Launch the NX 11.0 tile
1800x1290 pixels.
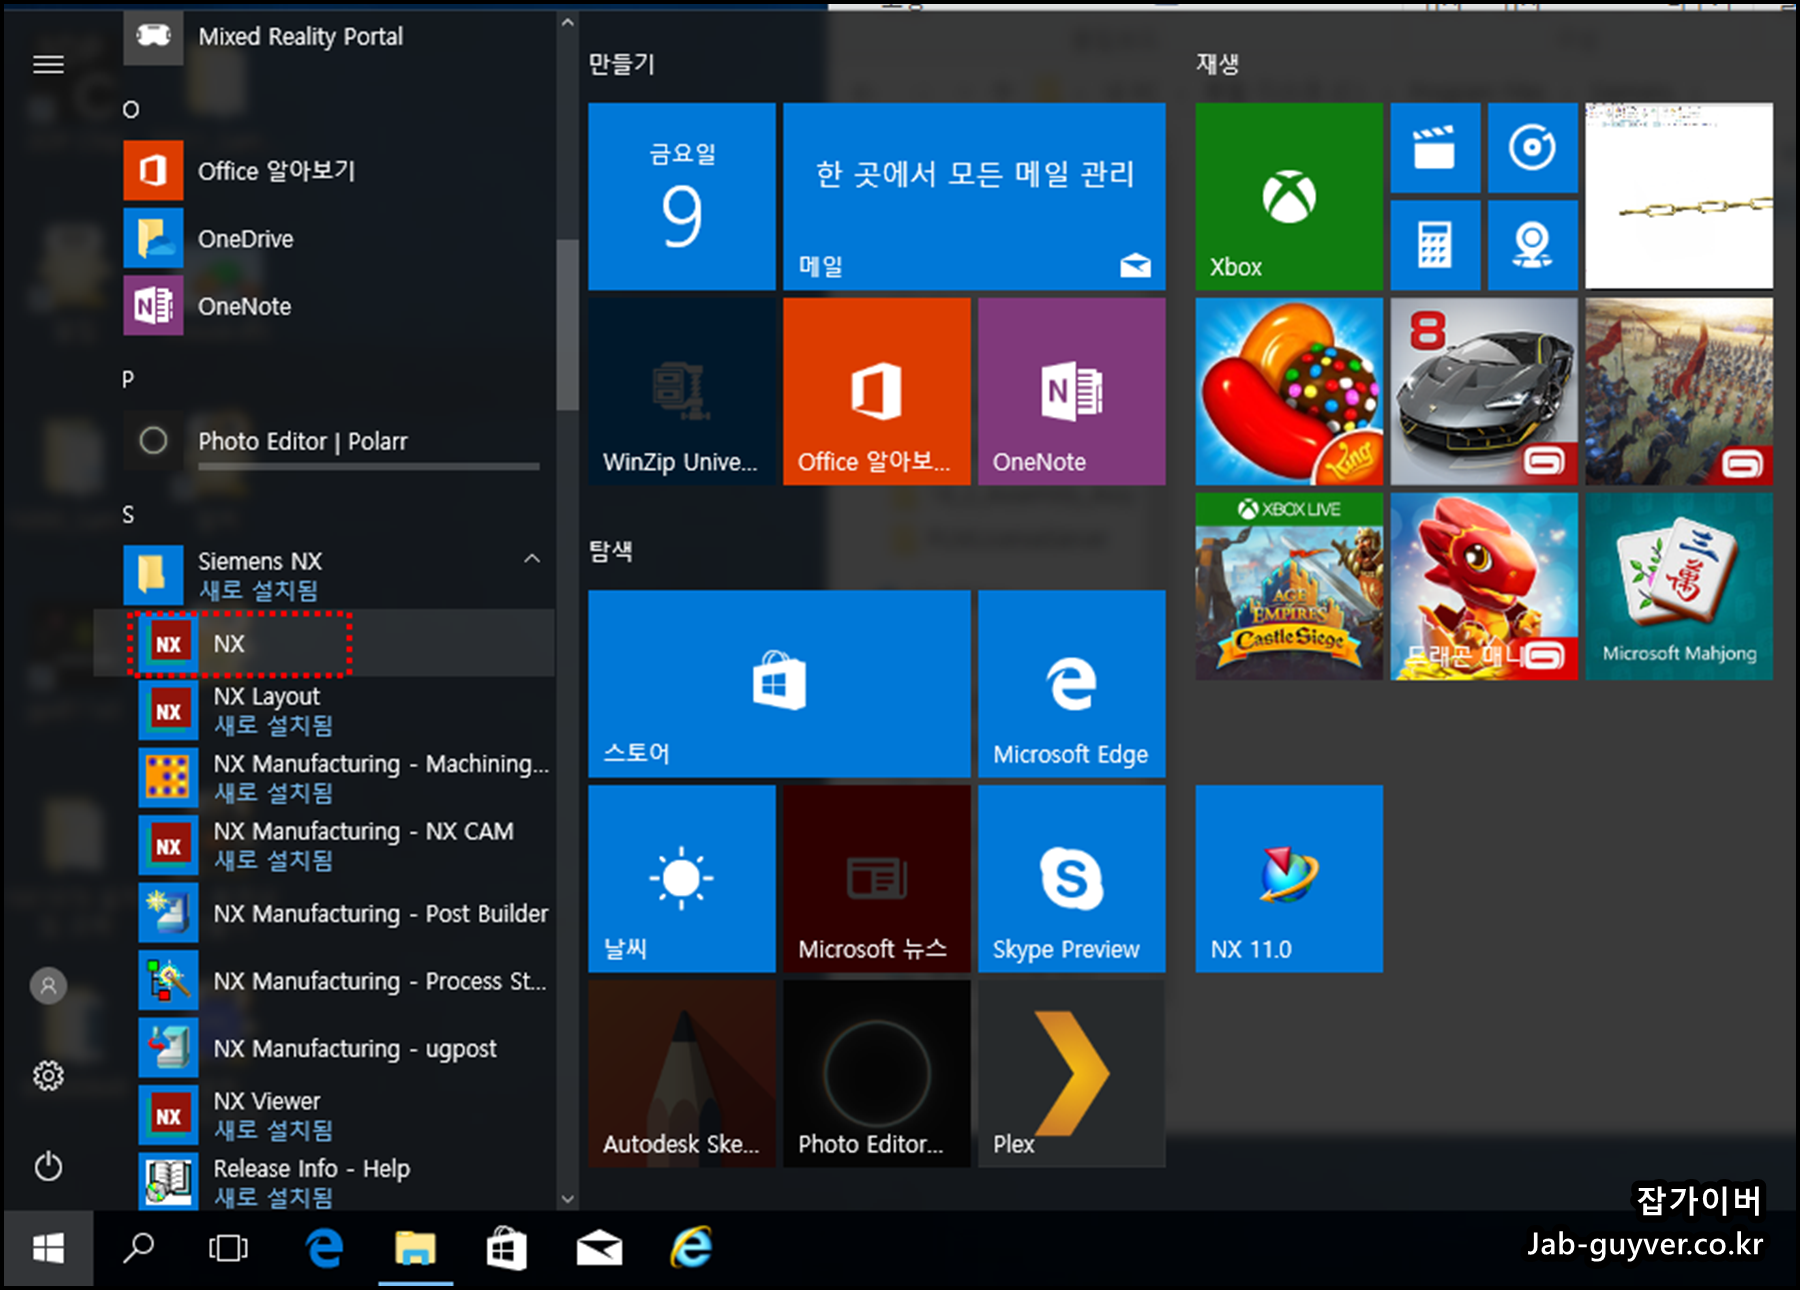(1289, 879)
